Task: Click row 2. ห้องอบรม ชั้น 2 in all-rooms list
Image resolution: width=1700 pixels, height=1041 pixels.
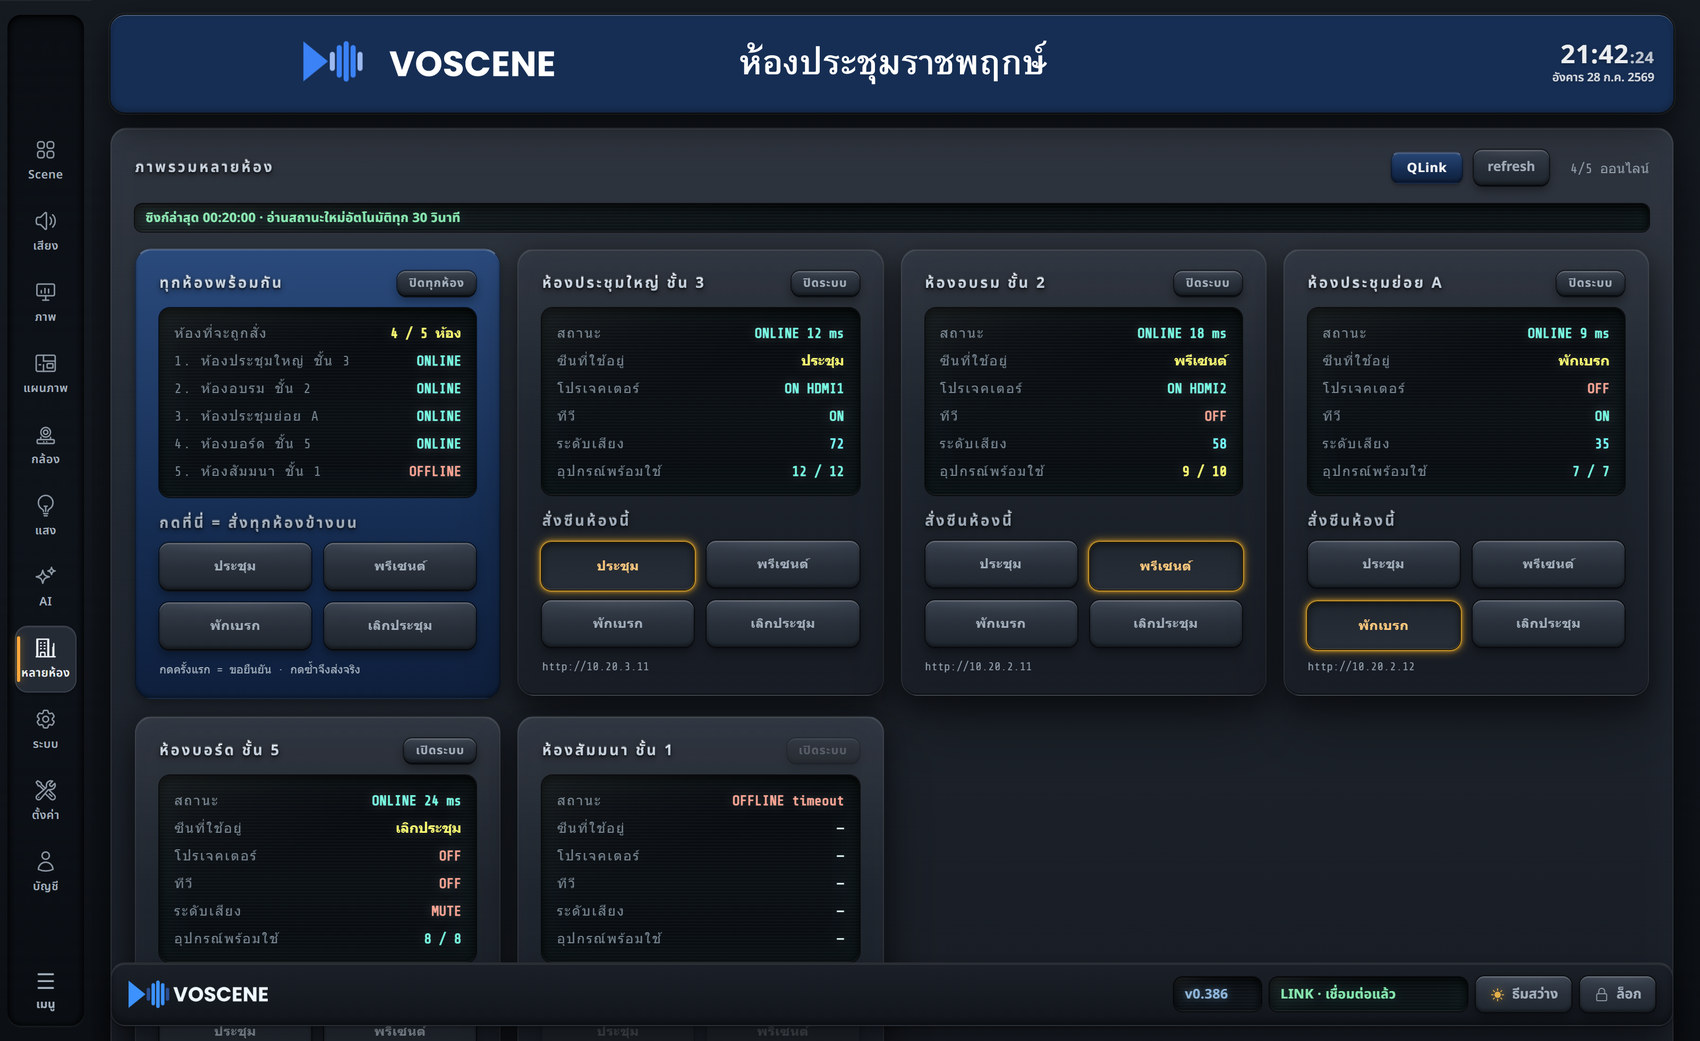Action: [x=318, y=389]
